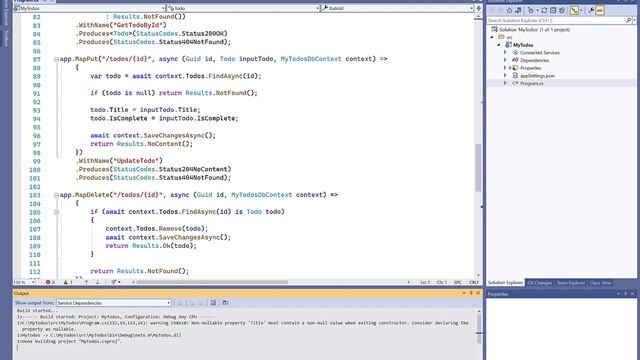Collapse the MyTodos project node

coord(499,45)
